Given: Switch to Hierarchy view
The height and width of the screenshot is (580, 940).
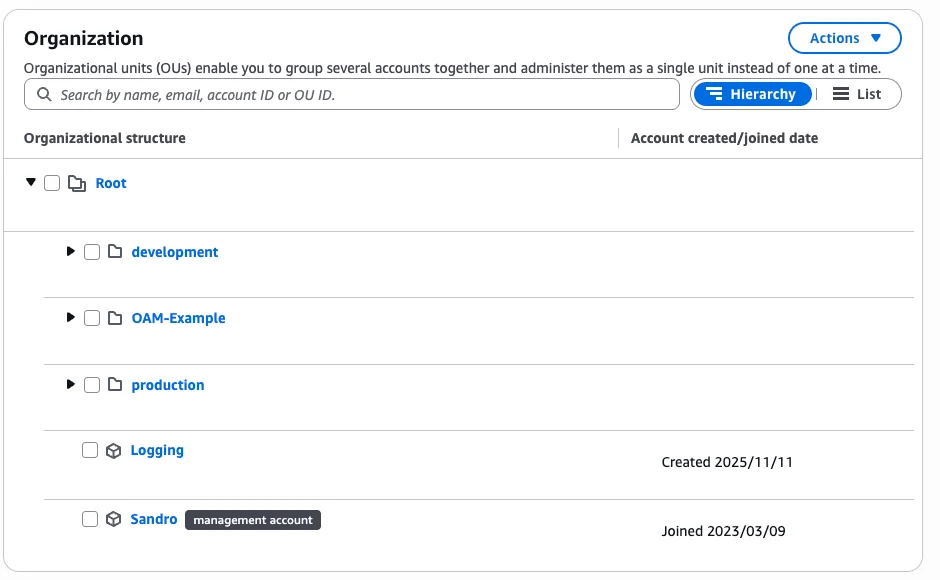Looking at the screenshot, I should (x=752, y=94).
